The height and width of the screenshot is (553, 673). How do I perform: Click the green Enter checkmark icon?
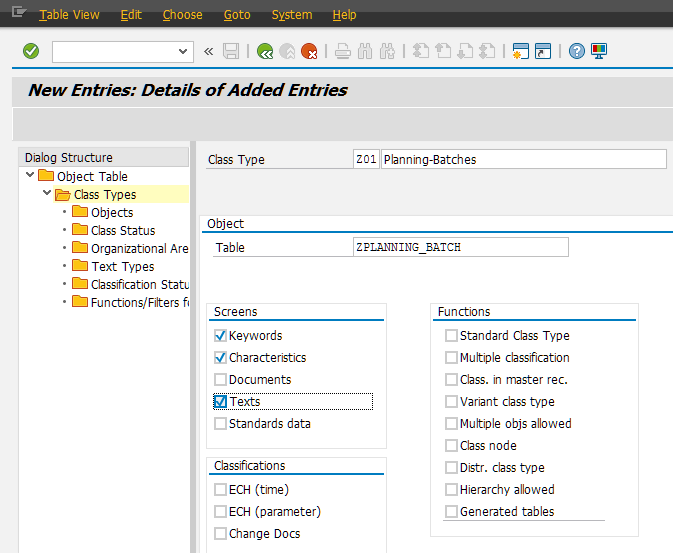[x=31, y=51]
